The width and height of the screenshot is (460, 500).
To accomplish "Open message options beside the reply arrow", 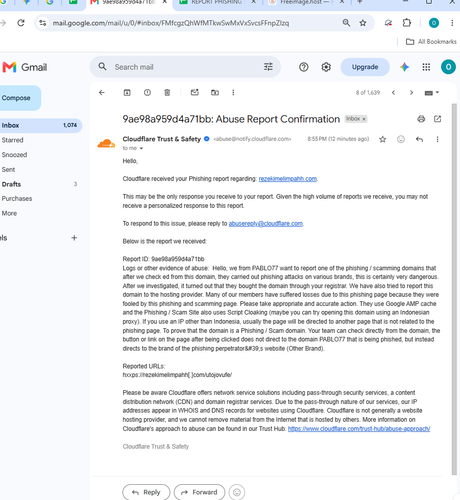I will tap(437, 139).
